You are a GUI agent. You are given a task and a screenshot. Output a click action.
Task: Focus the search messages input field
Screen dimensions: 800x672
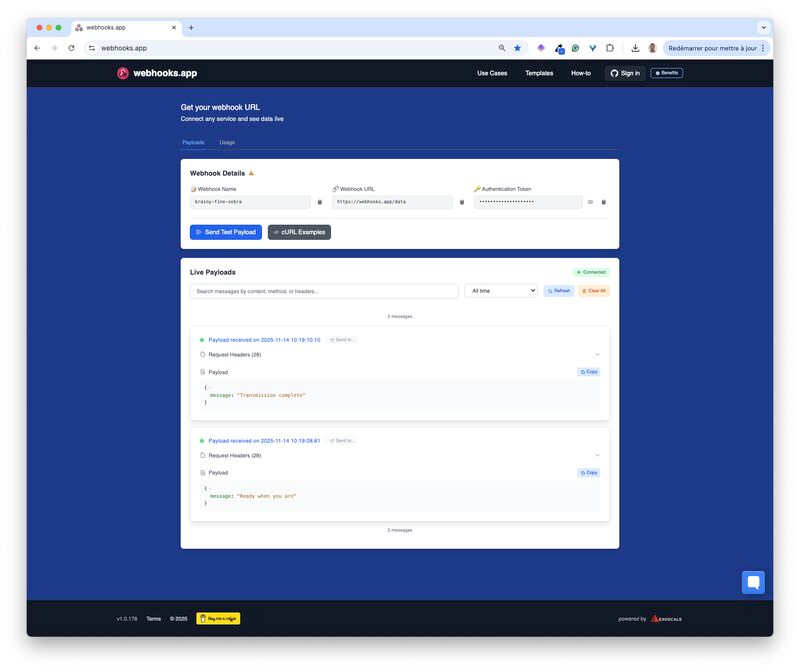coord(324,291)
